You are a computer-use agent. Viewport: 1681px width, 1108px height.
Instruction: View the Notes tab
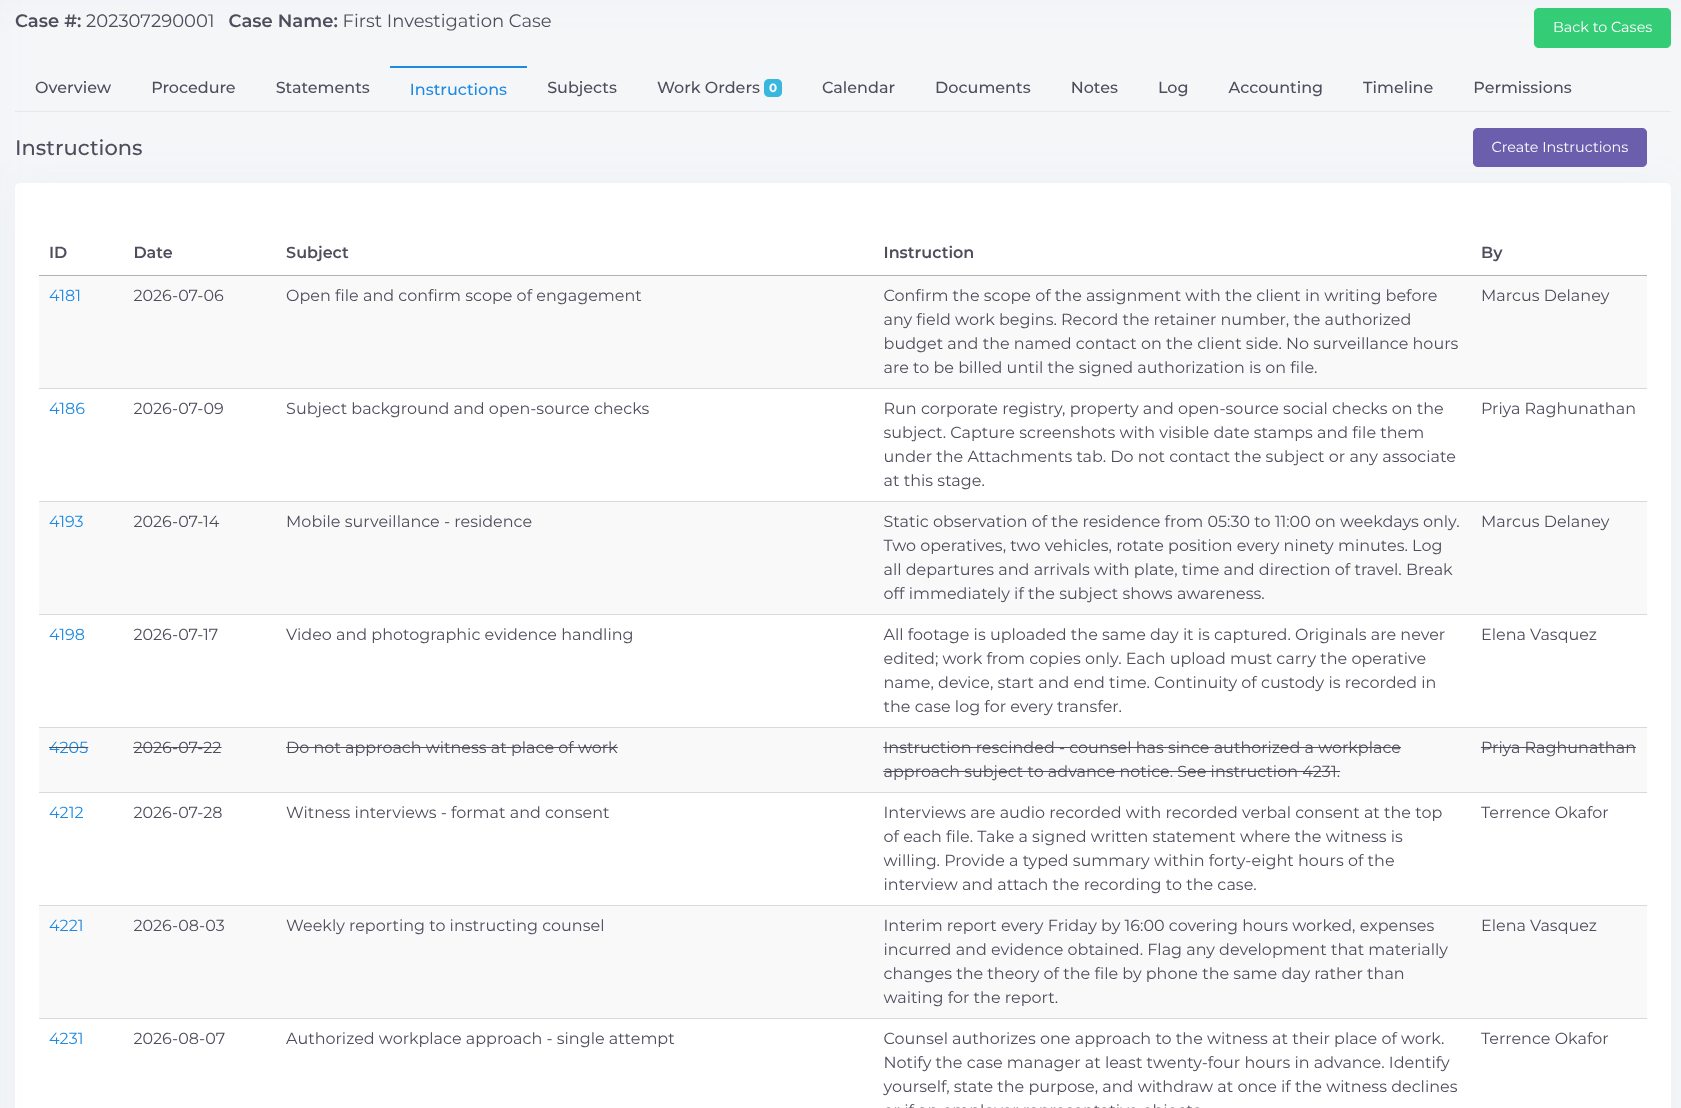click(1094, 88)
